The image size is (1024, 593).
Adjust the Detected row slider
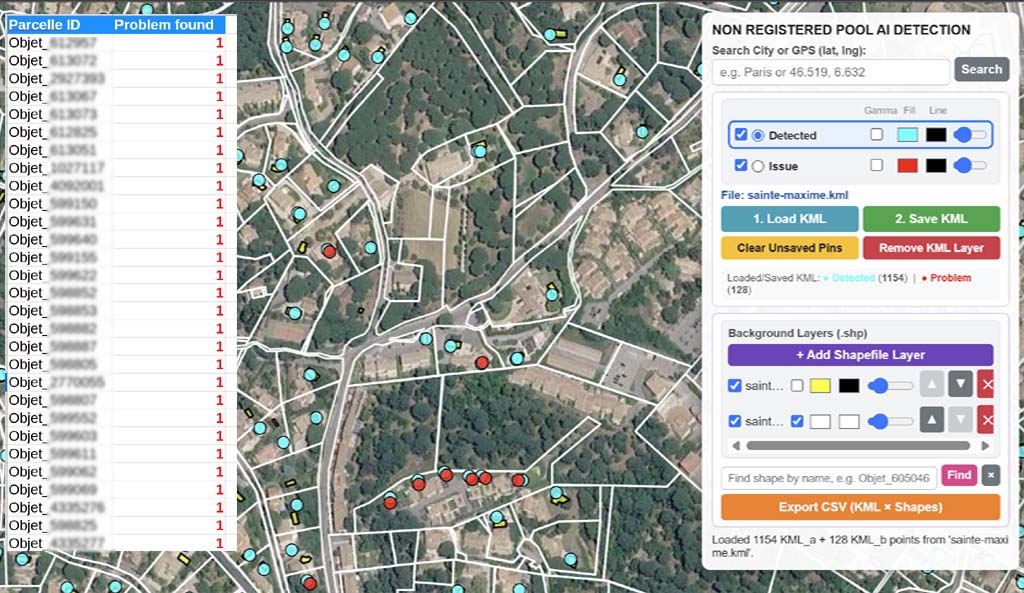(970, 135)
